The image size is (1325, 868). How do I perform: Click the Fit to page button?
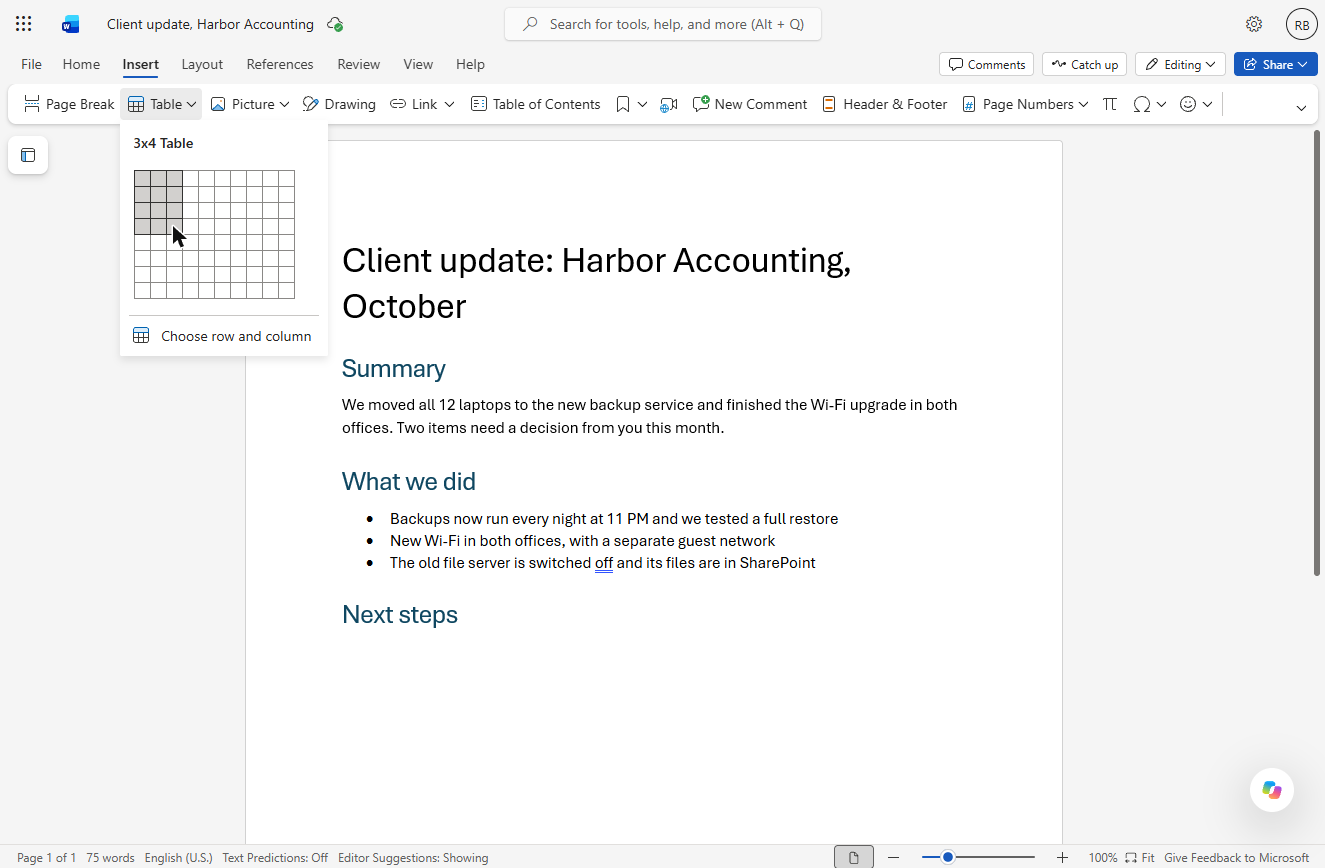[1139, 857]
